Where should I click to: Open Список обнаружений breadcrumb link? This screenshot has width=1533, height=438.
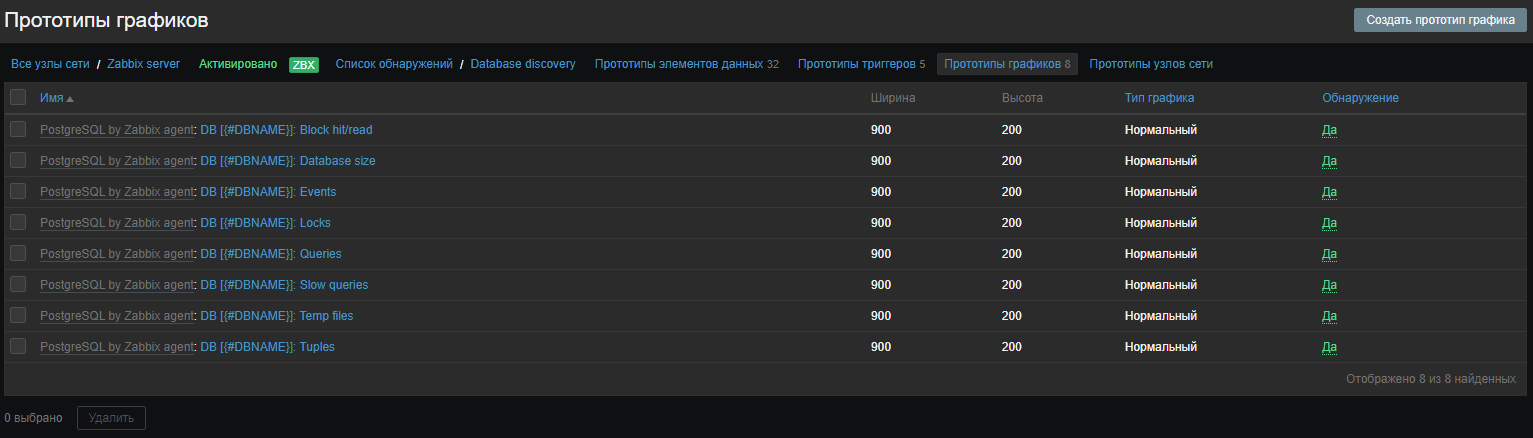coord(394,64)
